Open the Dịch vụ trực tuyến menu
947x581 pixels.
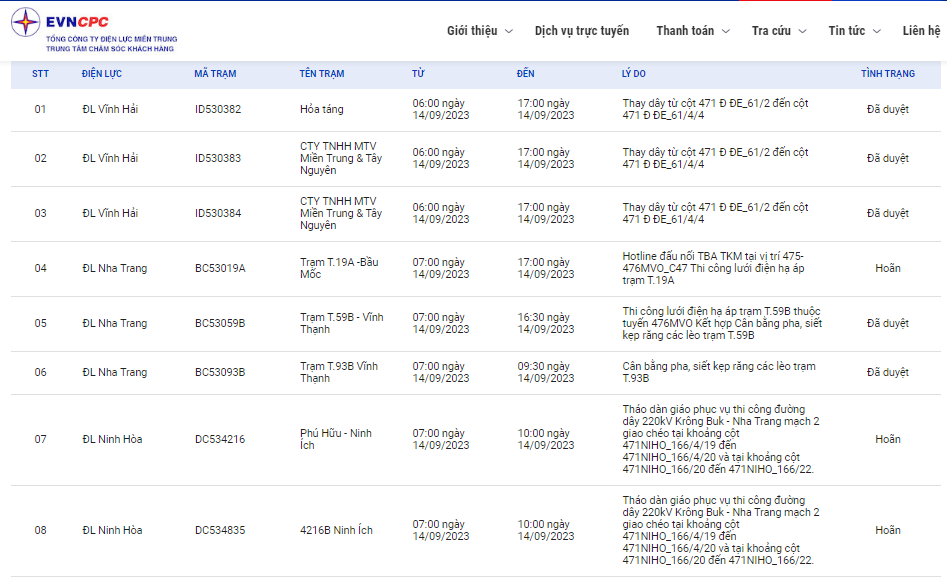[x=582, y=31]
